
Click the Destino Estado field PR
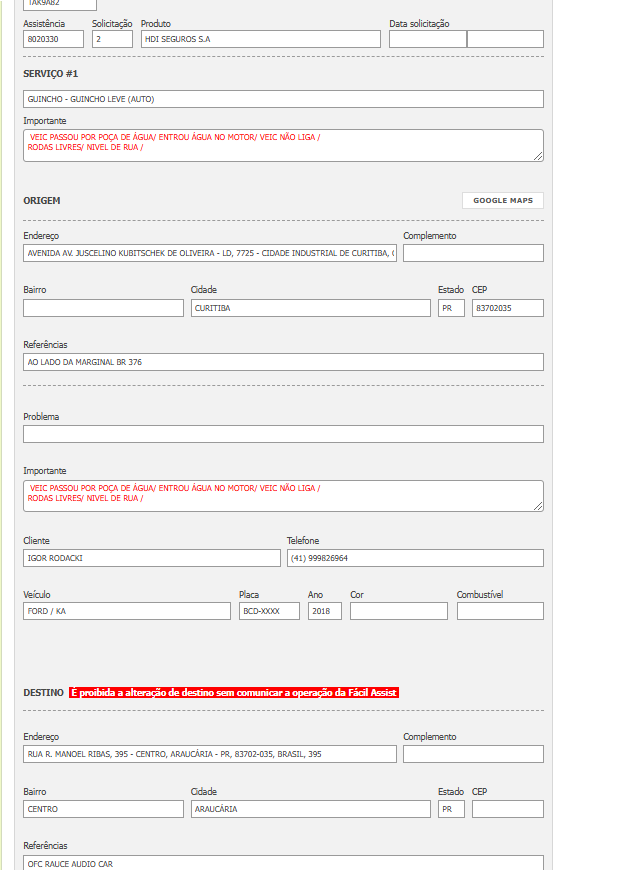point(451,809)
